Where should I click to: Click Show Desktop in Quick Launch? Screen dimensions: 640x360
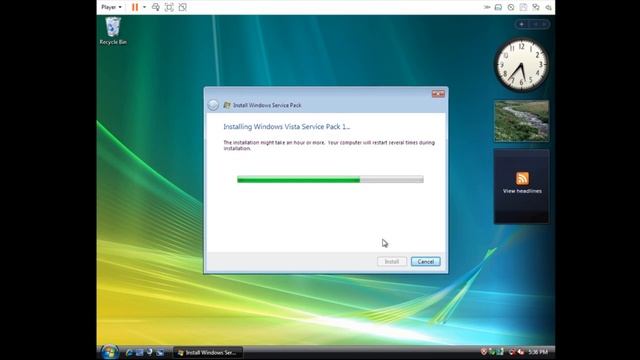point(139,352)
